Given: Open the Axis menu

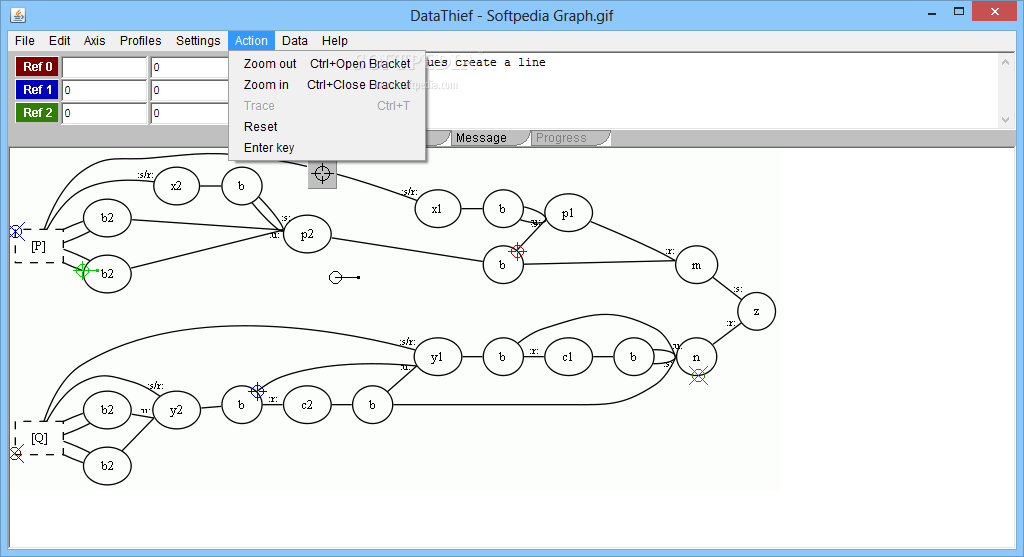Looking at the screenshot, I should pos(94,40).
